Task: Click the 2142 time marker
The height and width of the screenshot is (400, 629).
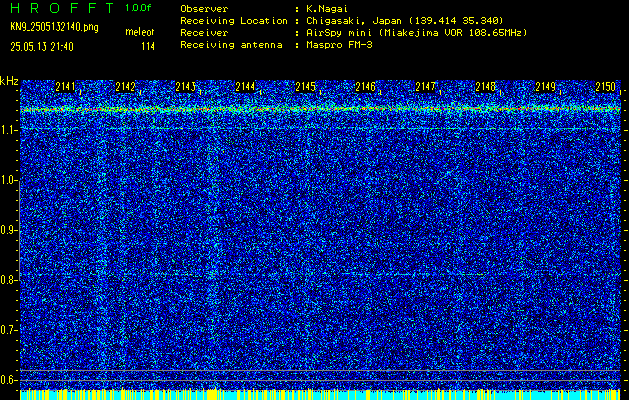Action: [x=125, y=87]
